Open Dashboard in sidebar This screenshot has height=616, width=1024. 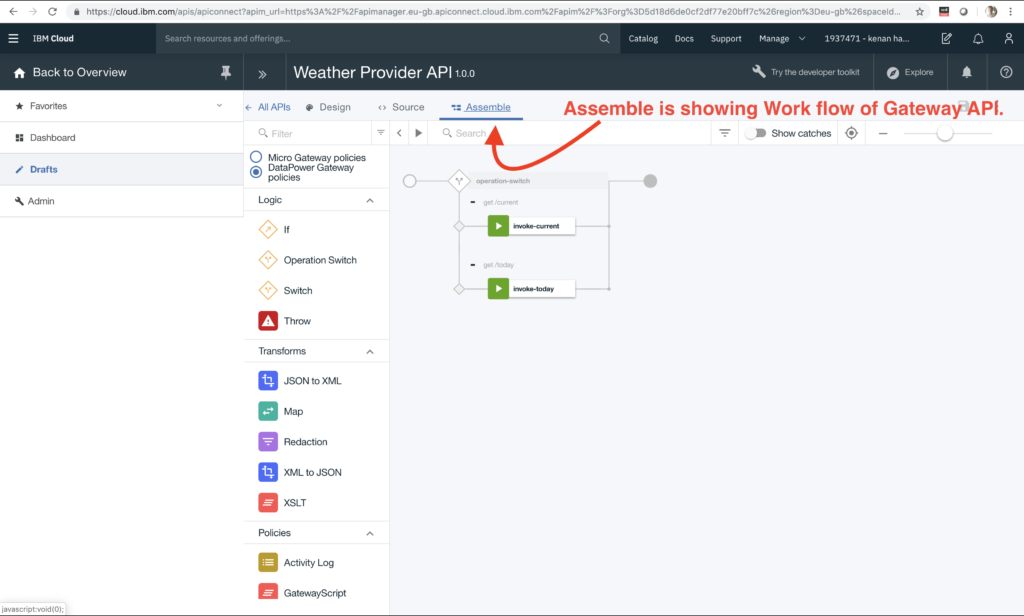click(x=121, y=138)
